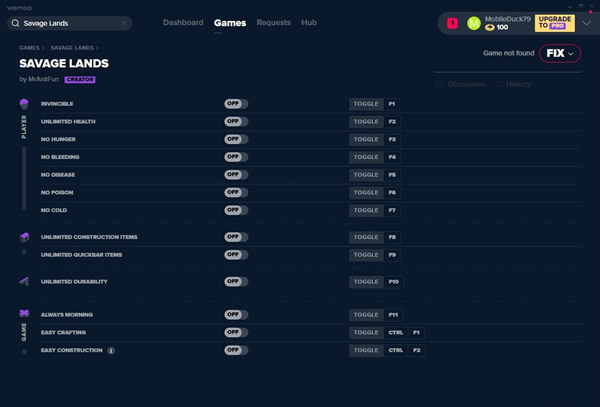Open the account menu chevron
The image size is (600, 407).
click(587, 23)
